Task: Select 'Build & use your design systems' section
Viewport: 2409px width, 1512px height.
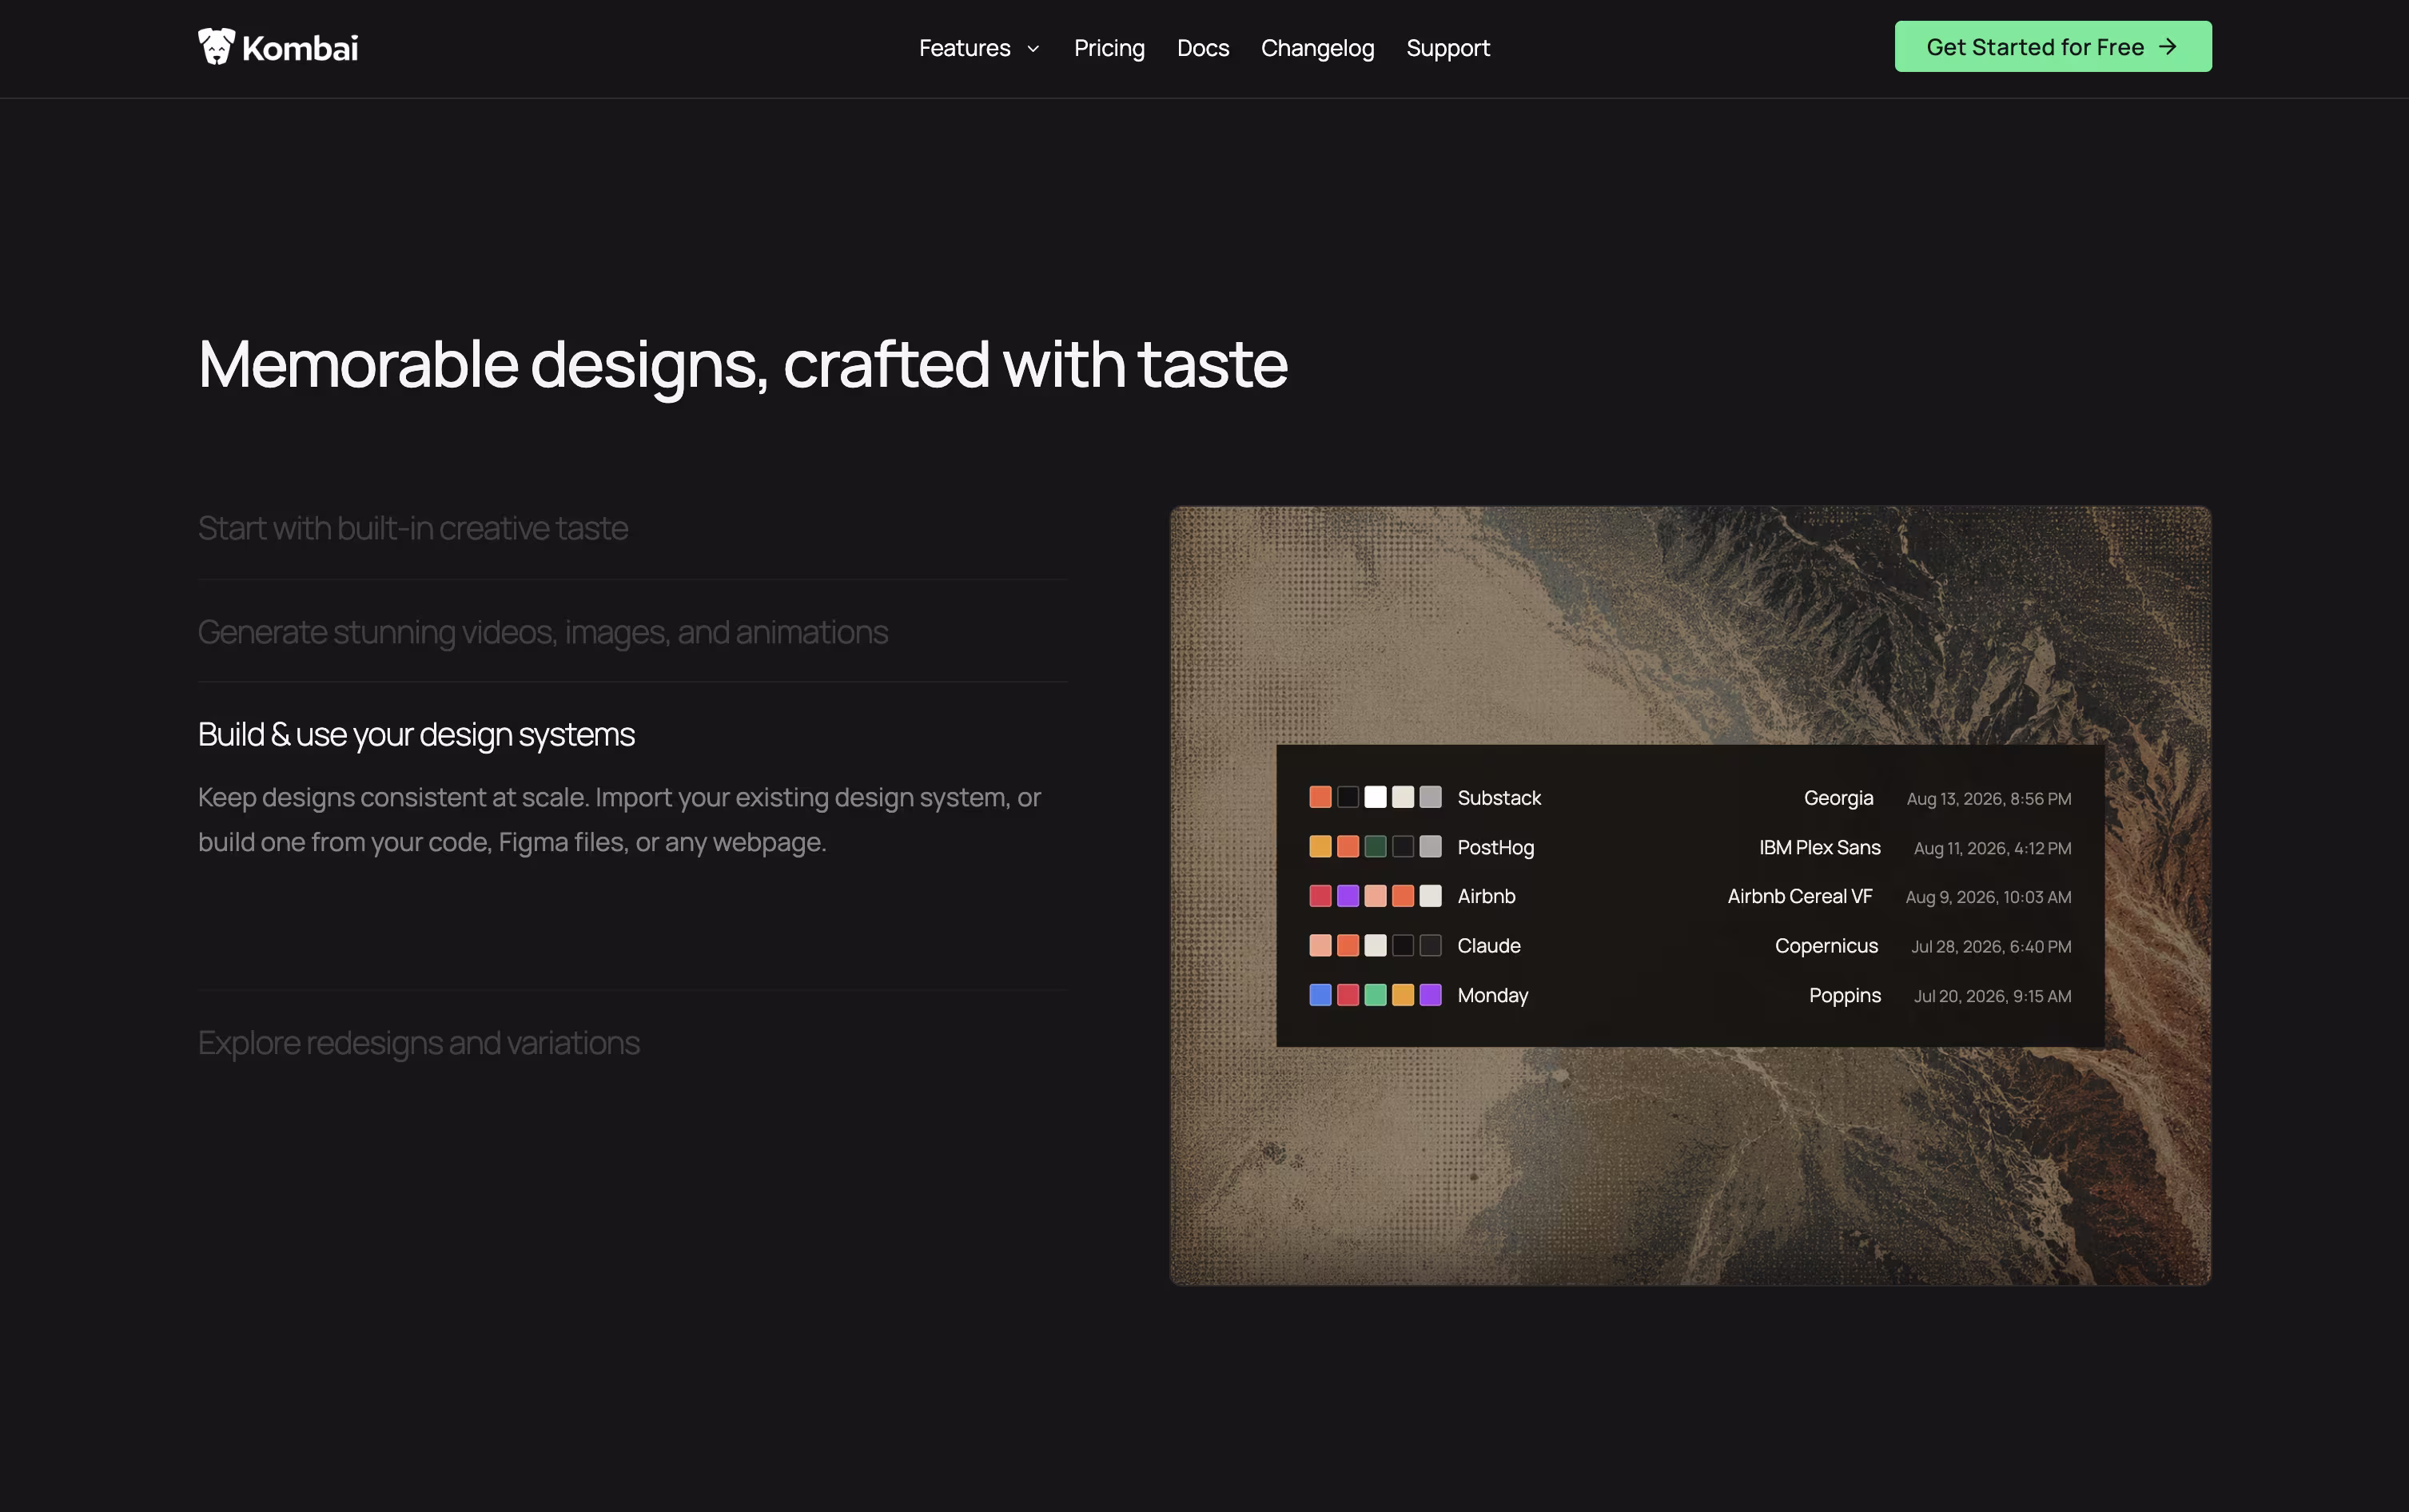Action: pyautogui.click(x=416, y=734)
